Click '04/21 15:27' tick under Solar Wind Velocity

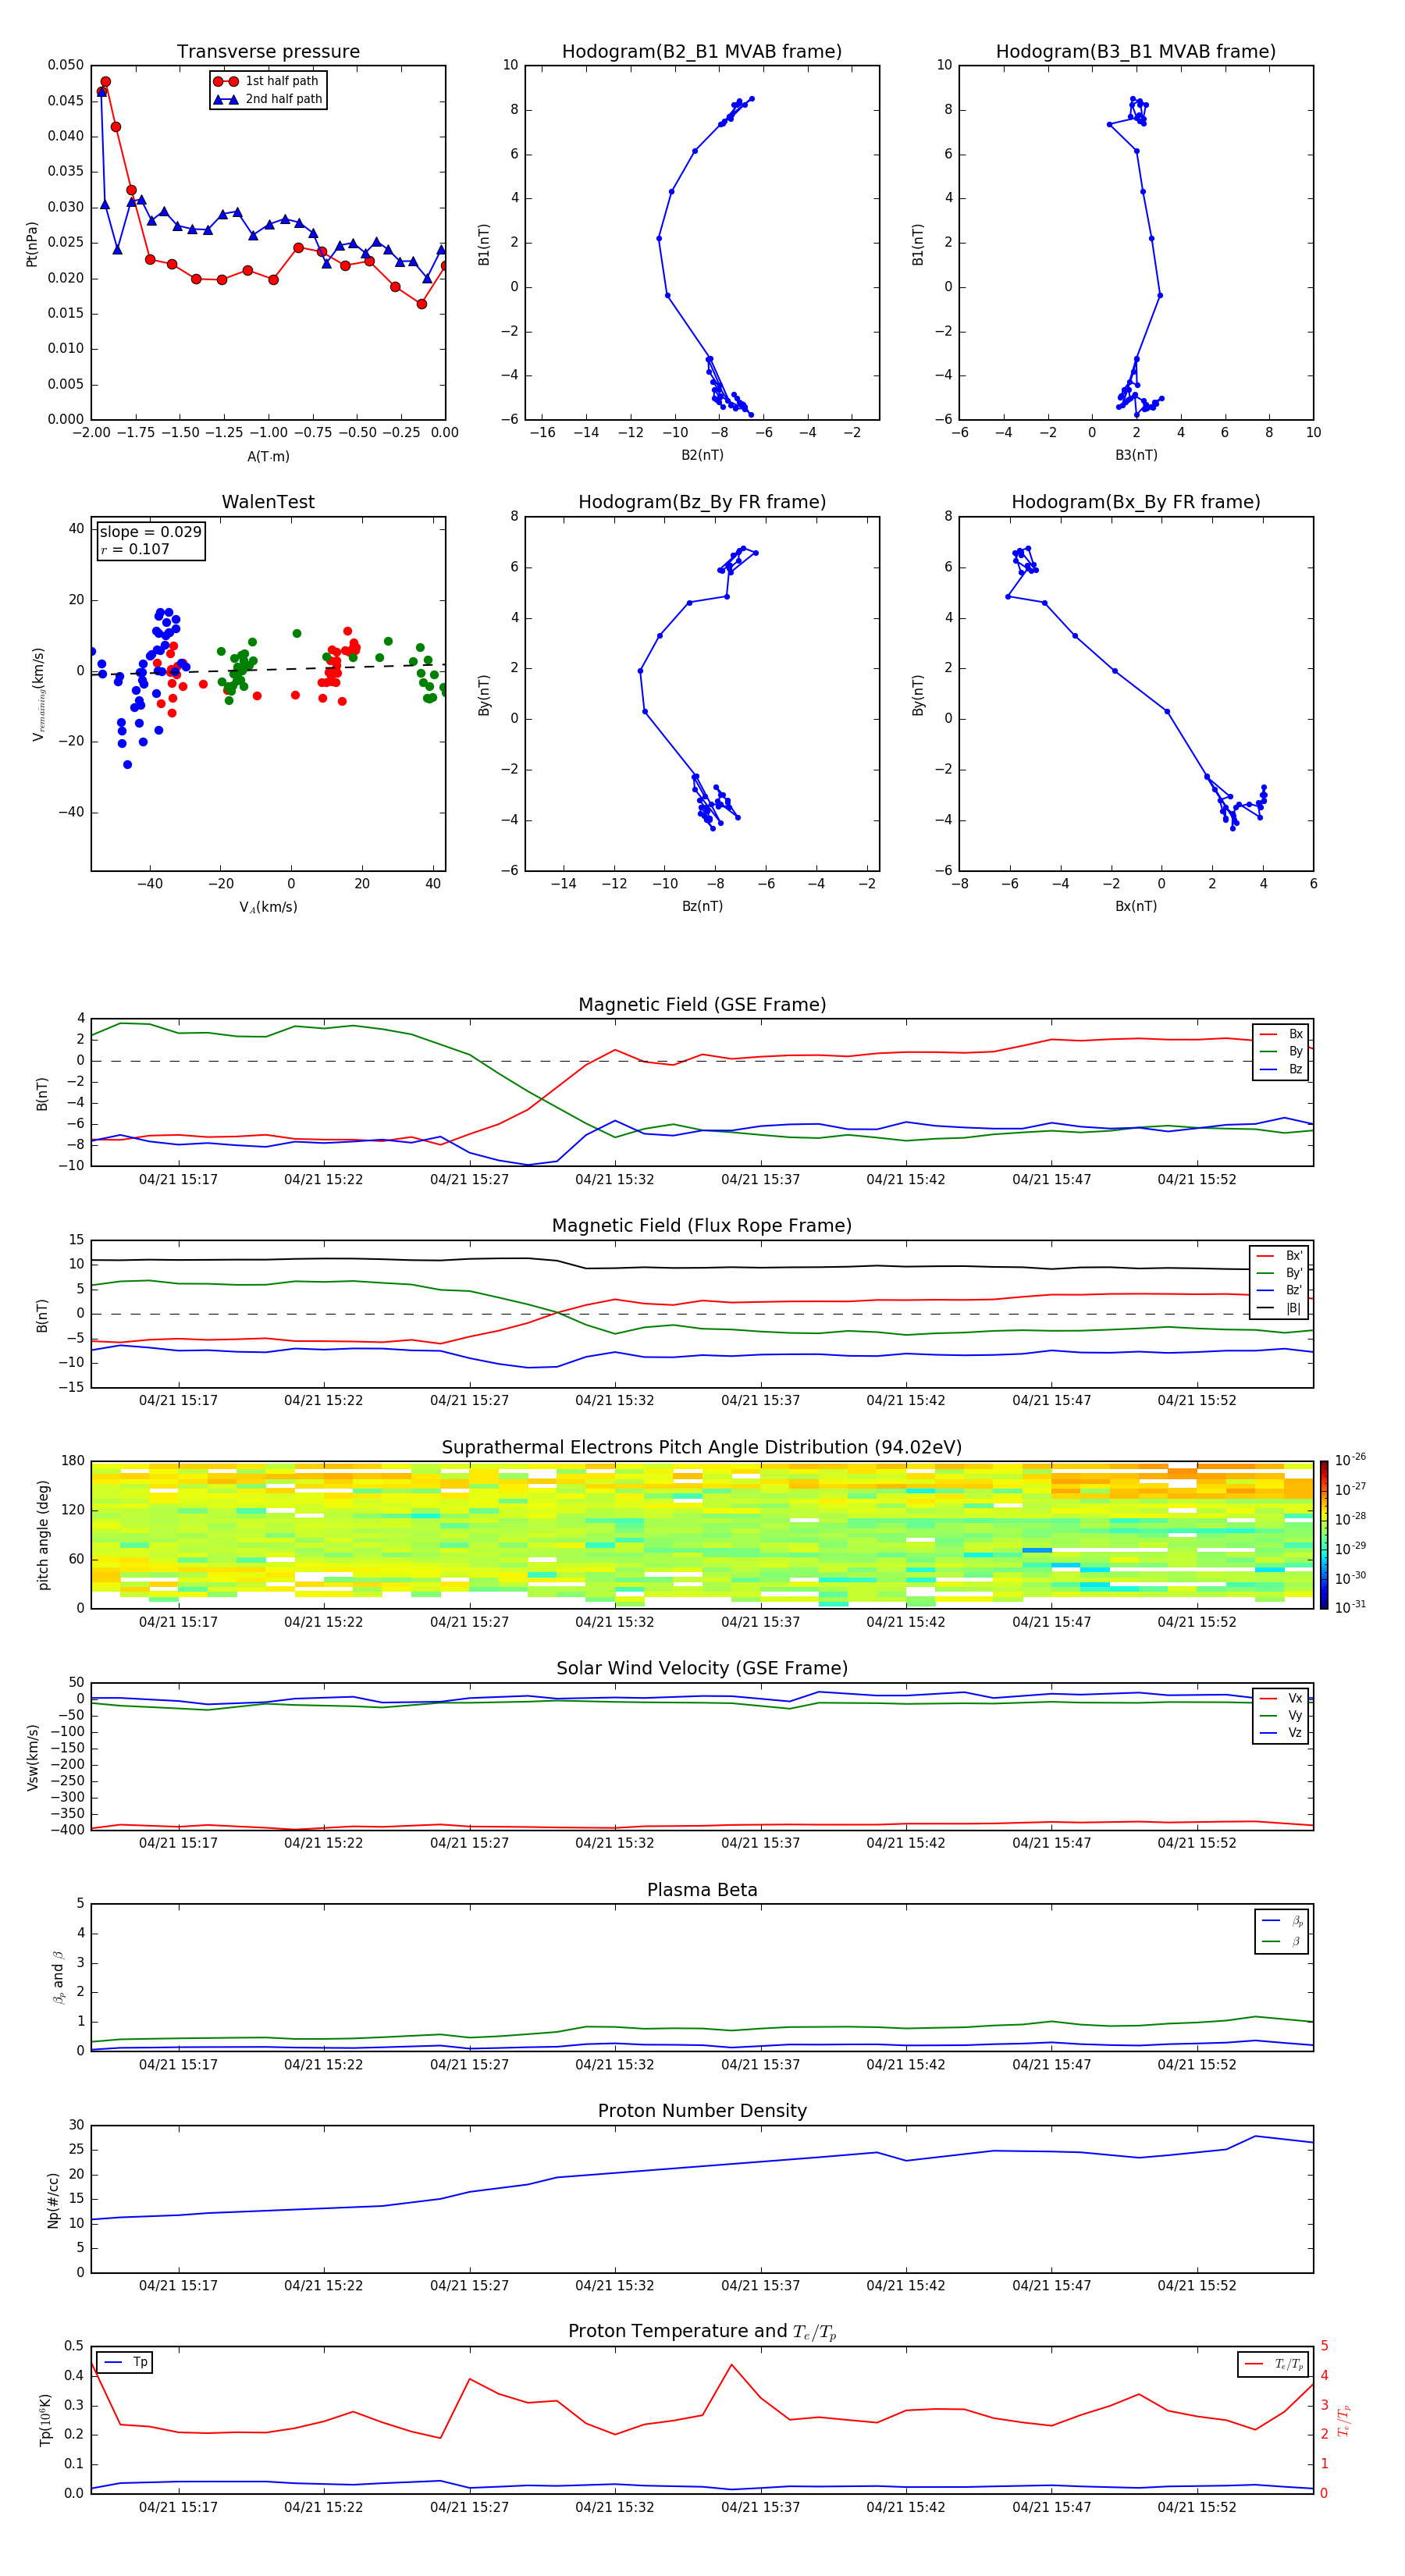tap(469, 1843)
